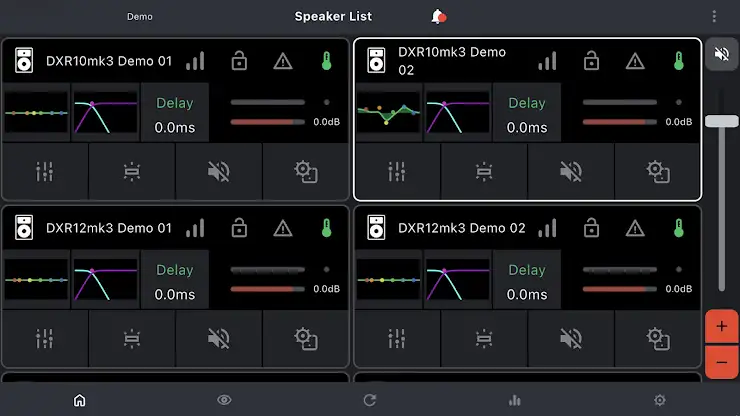Increase master level with plus button
The image size is (740, 416).
point(722,326)
